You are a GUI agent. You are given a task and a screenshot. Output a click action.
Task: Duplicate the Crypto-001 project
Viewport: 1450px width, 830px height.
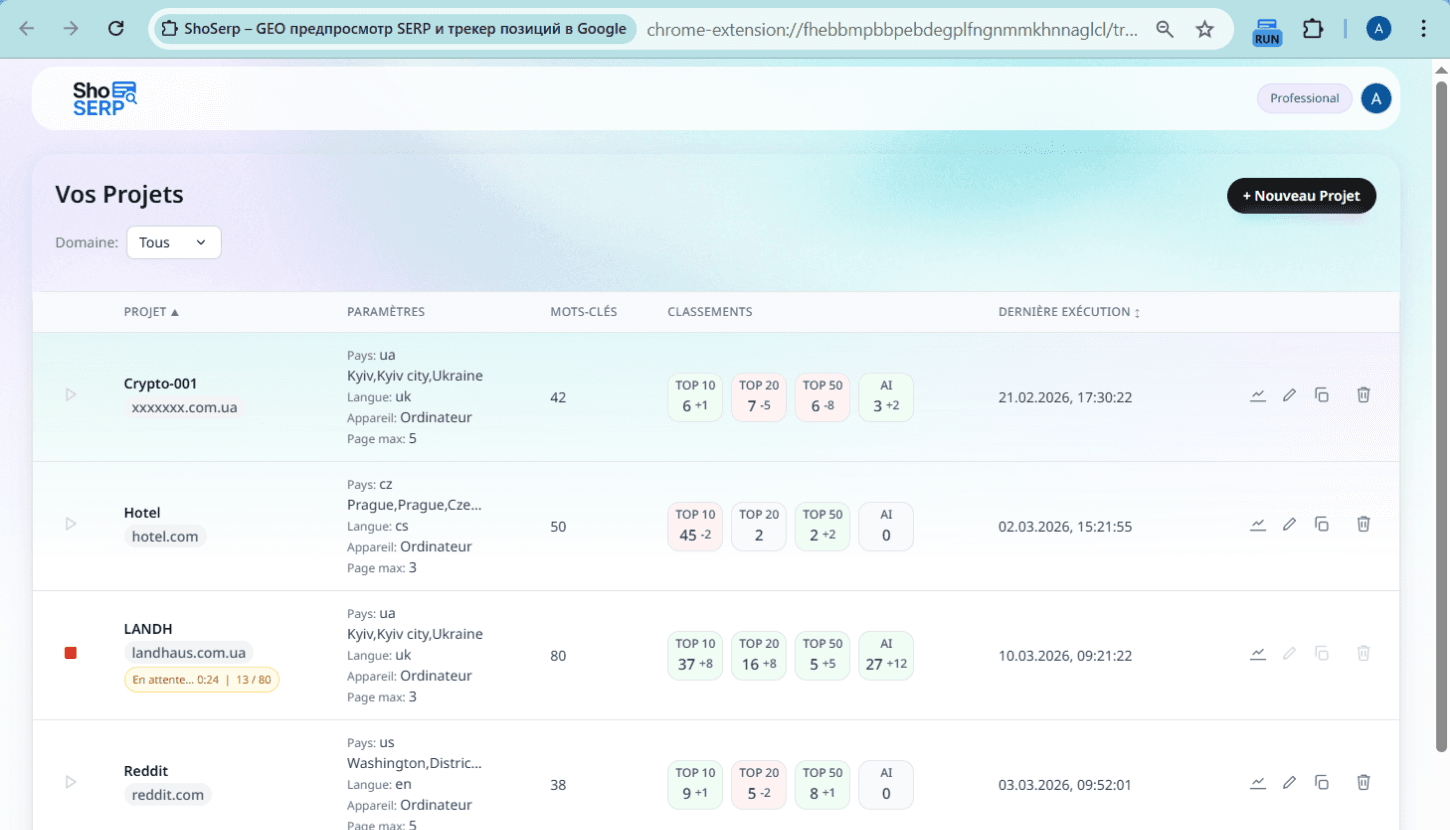click(1322, 395)
